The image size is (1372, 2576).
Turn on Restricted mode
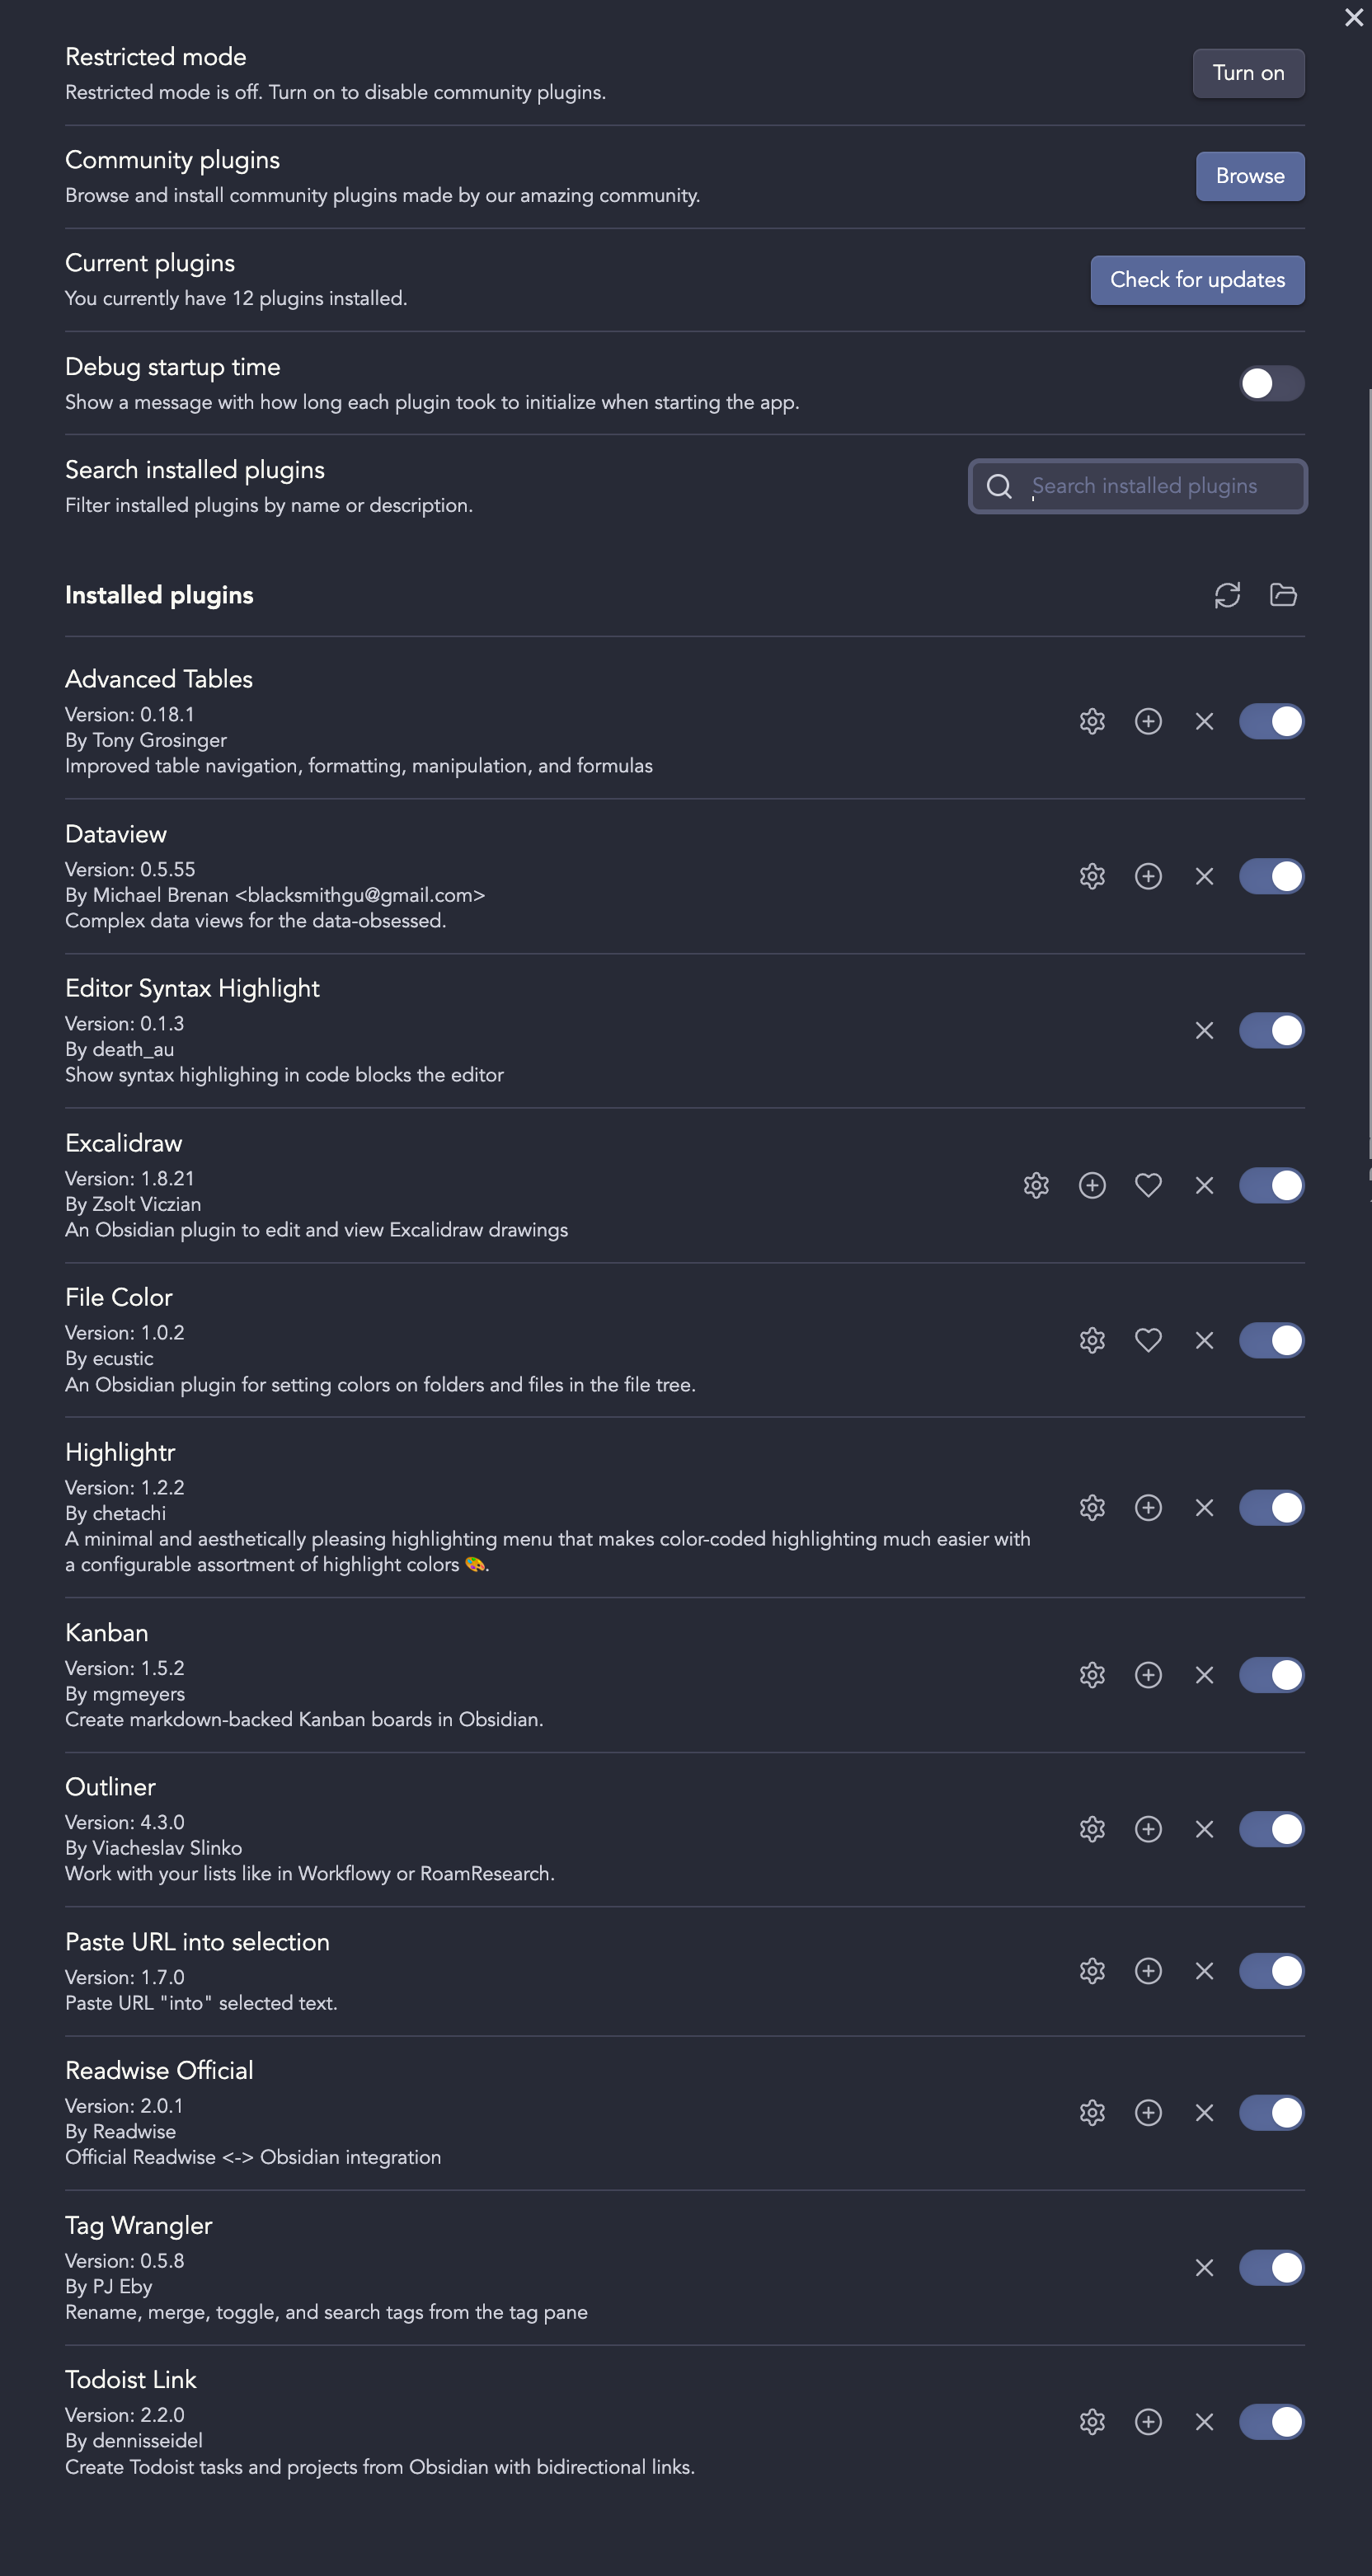point(1248,73)
